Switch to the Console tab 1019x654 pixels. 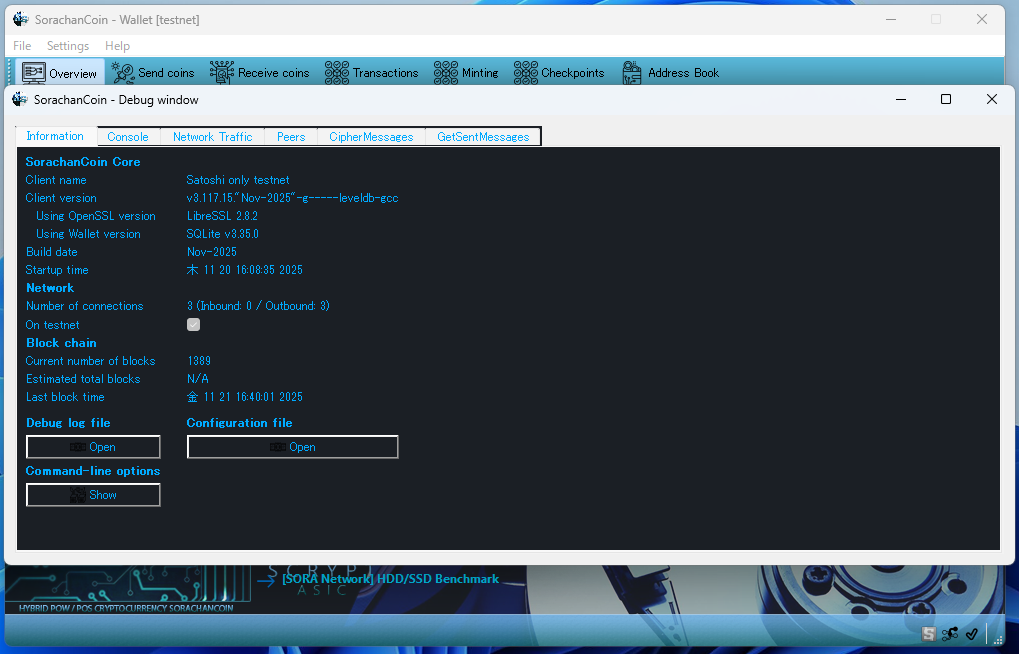[128, 137]
